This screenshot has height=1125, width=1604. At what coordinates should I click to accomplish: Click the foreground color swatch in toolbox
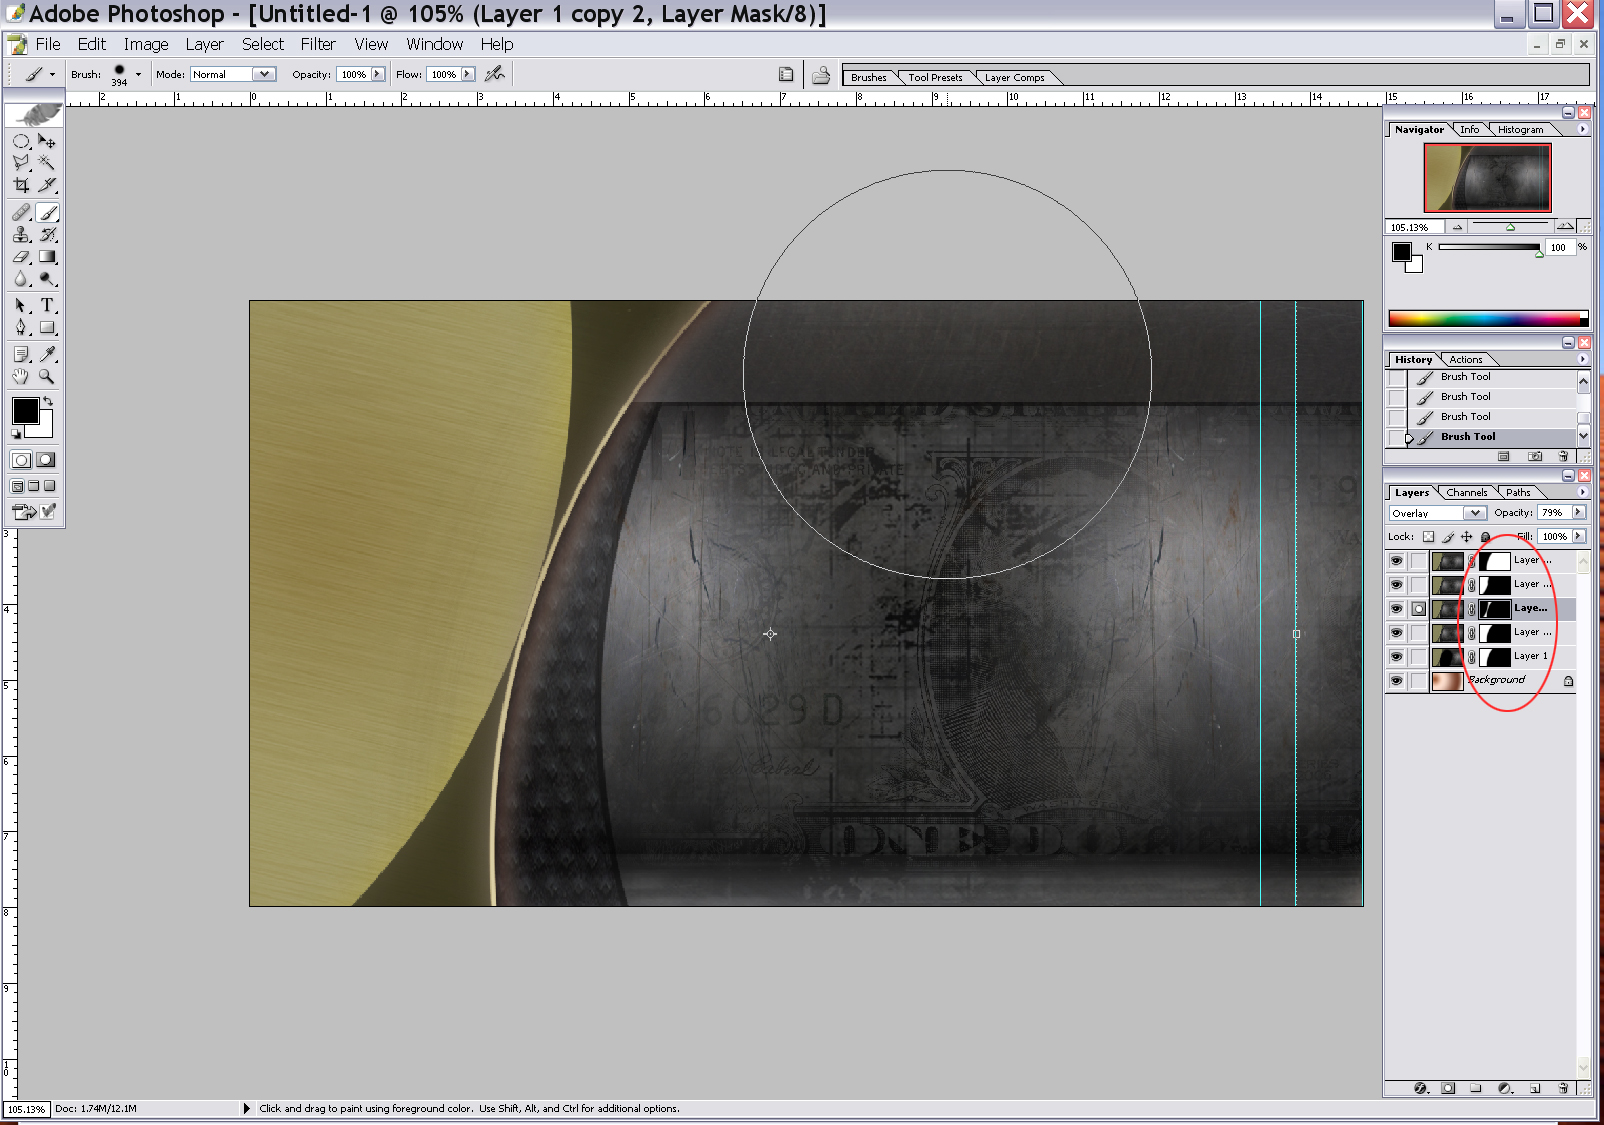25,411
